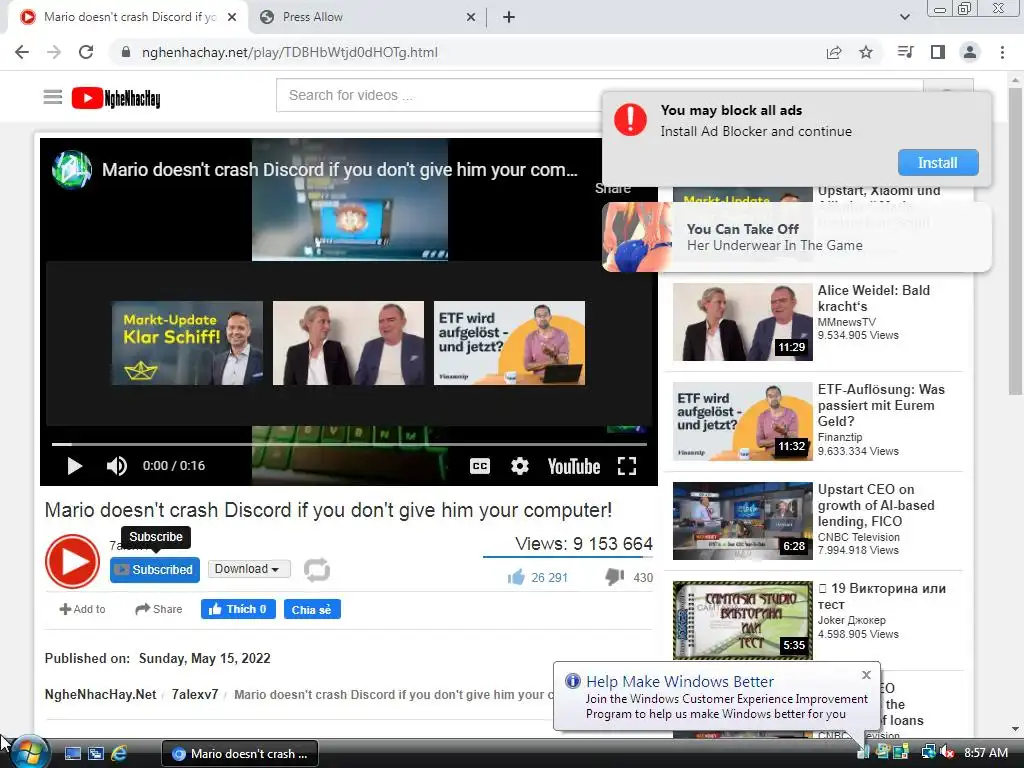The image size is (1024, 768).
Task: Click the video progress bar
Action: (349, 444)
